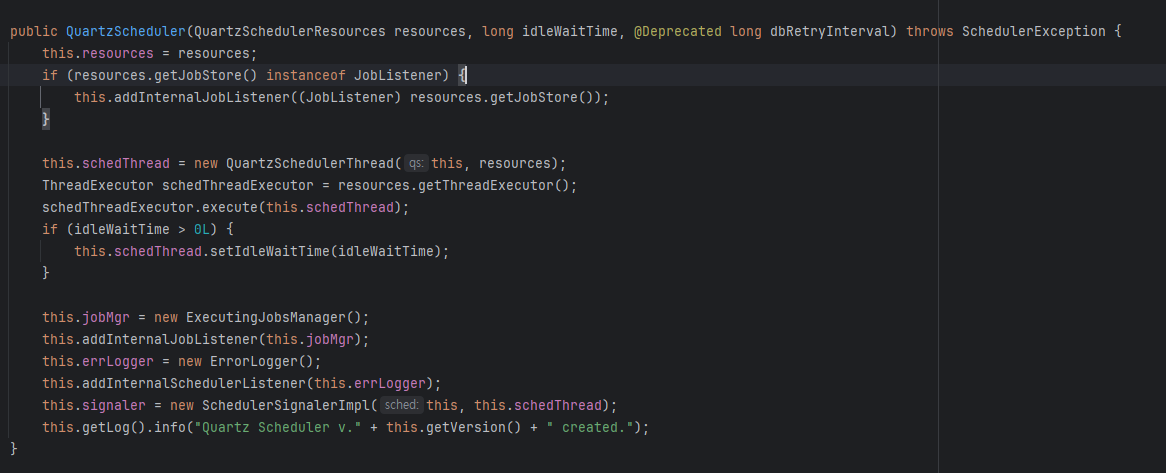
Task: Click the ThreadExecutor type declaration
Action: [x=98, y=185]
